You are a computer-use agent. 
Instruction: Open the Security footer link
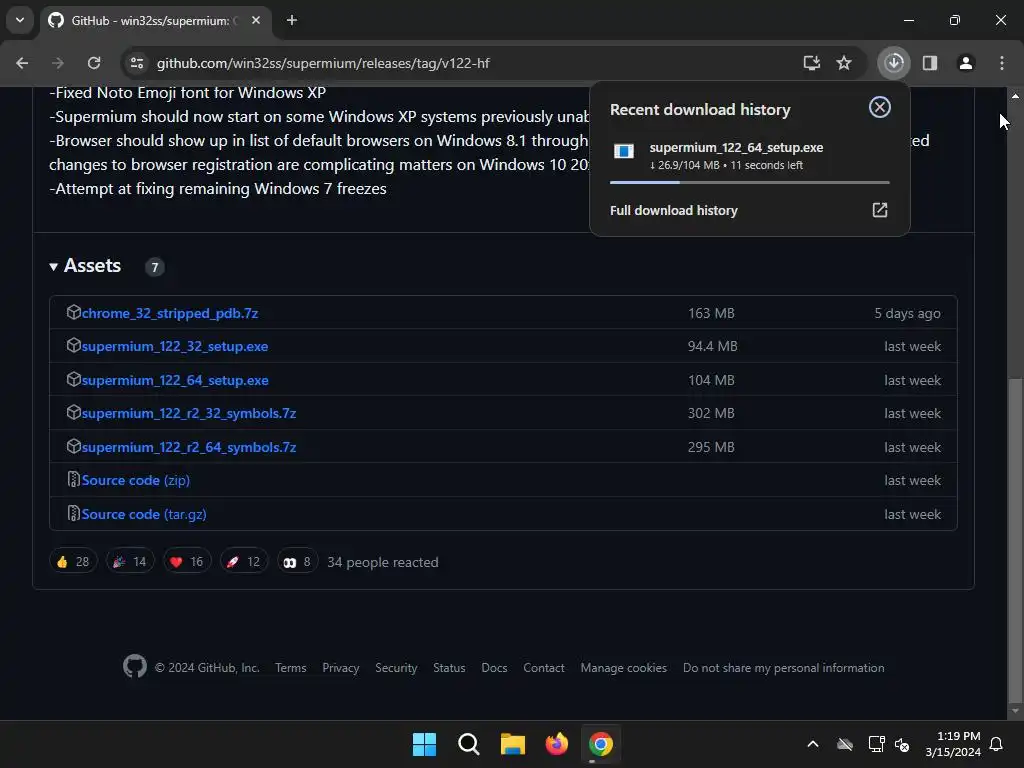point(396,667)
